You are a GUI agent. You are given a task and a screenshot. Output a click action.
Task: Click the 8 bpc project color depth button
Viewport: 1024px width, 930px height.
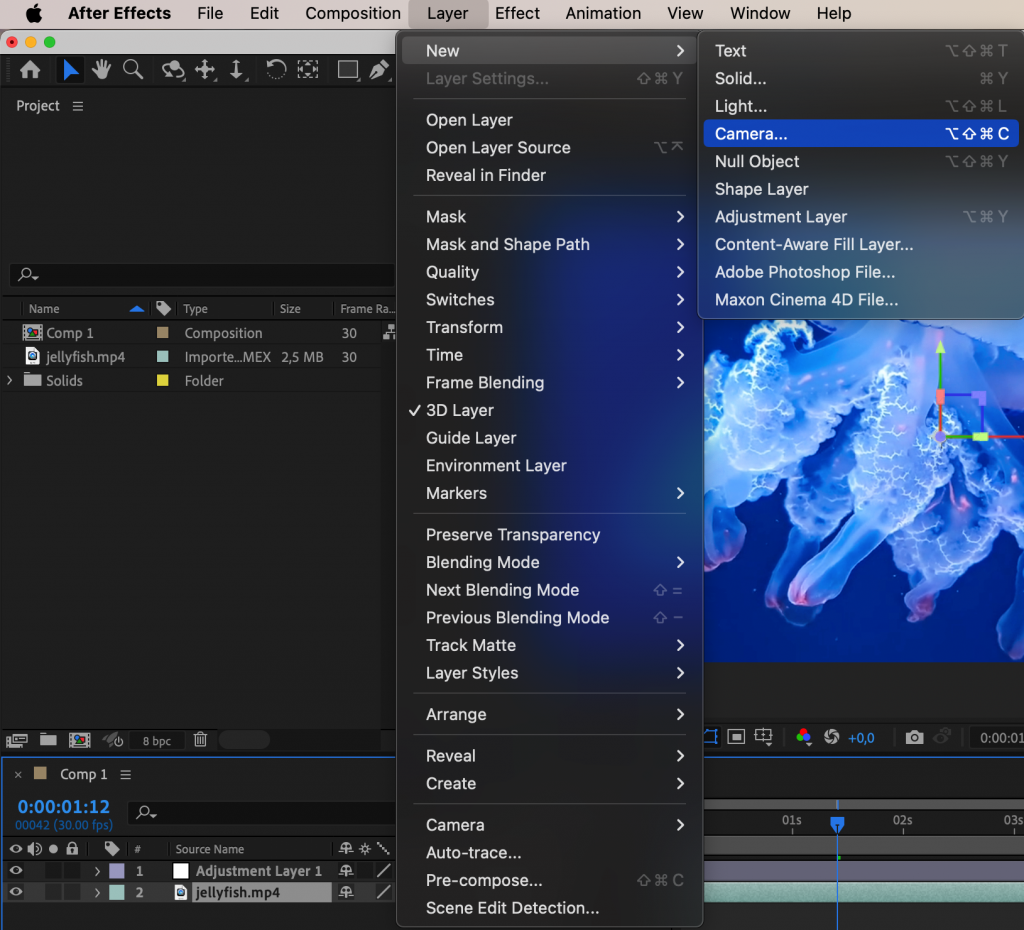[155, 740]
